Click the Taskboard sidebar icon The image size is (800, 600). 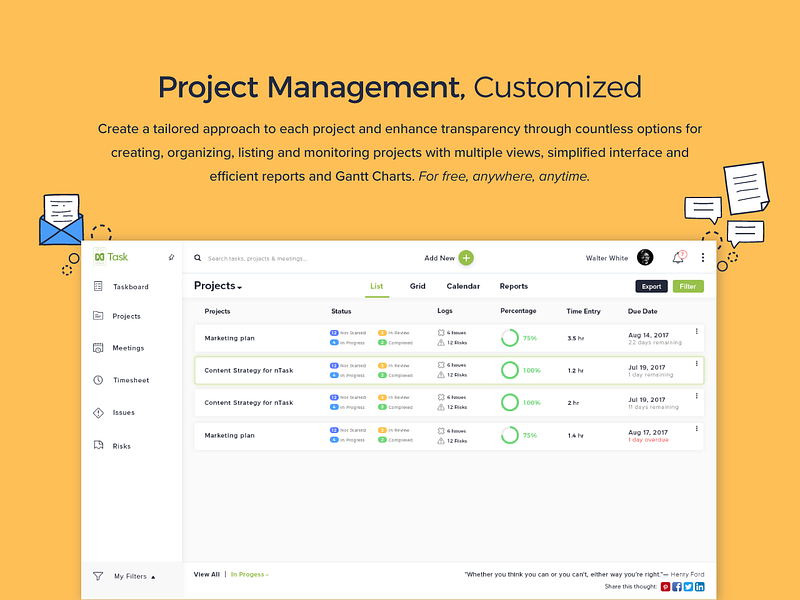coord(98,286)
